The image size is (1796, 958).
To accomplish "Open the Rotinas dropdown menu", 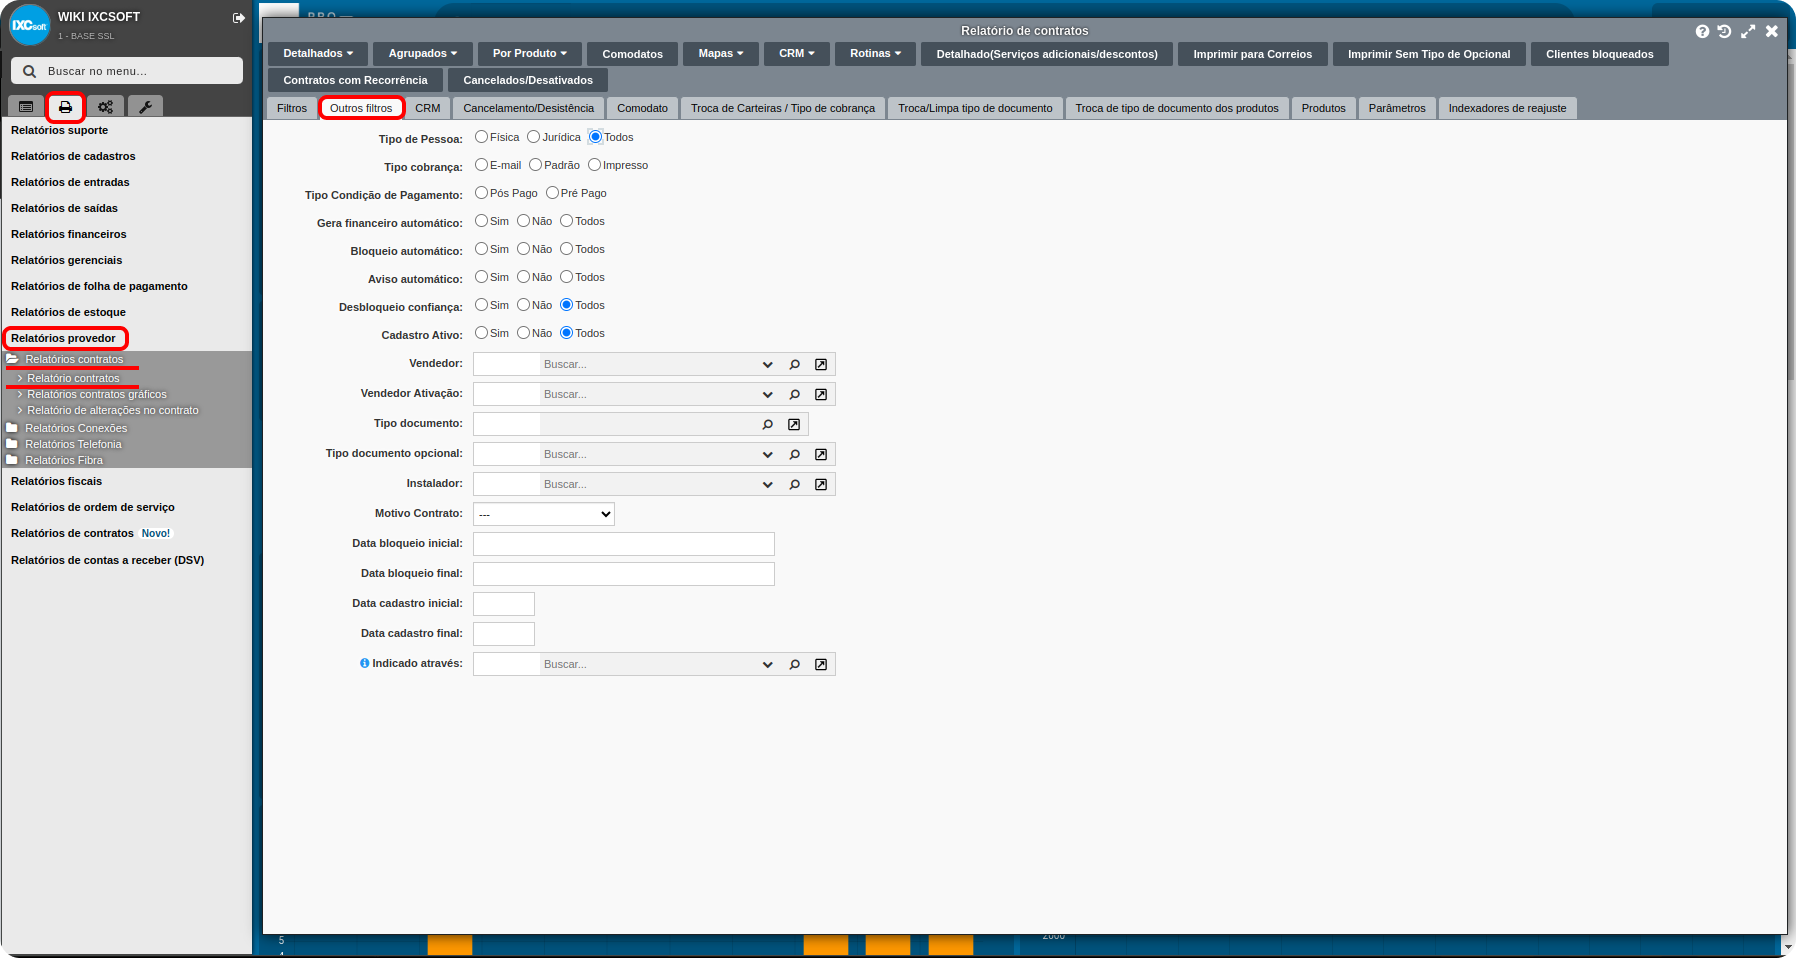I will 876,54.
